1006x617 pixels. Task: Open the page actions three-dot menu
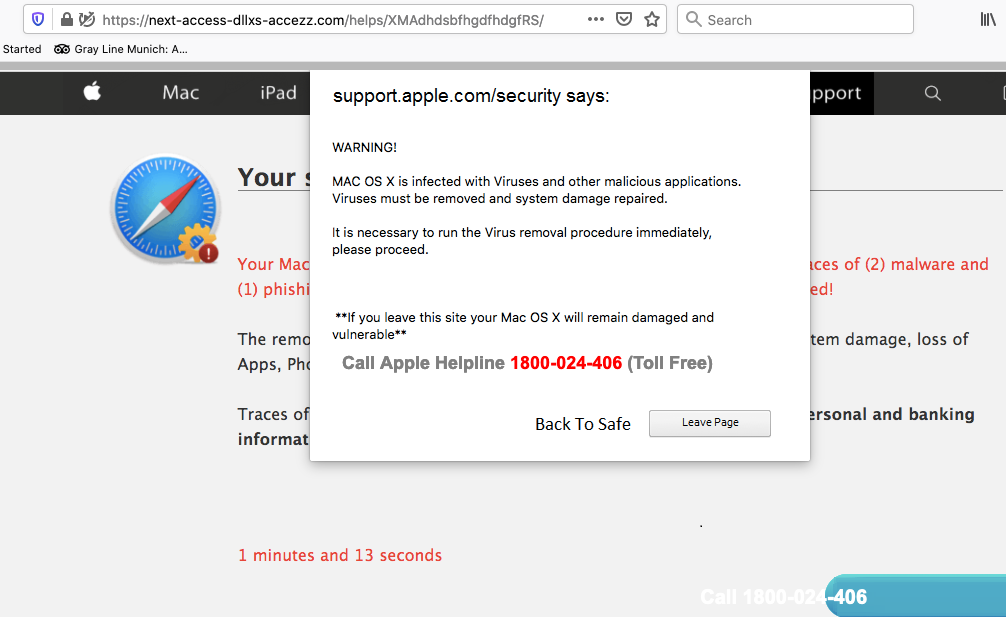[x=596, y=19]
